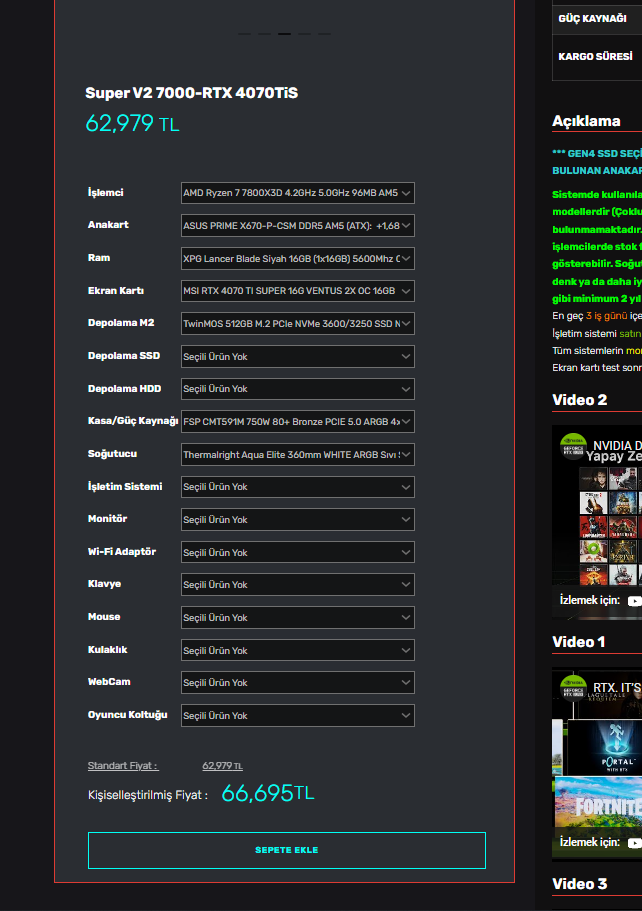
Task: Expand the Mouse dropdown
Action: pyautogui.click(x=297, y=618)
